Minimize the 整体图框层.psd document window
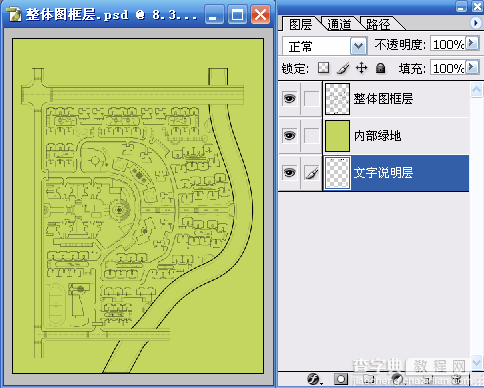 [x=214, y=15]
